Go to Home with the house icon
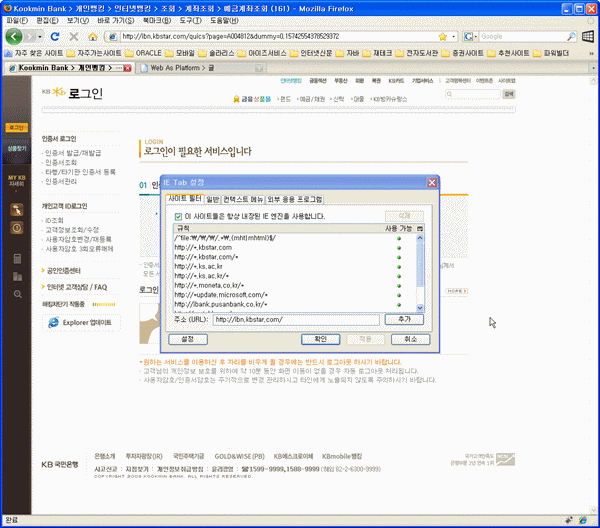Image resolution: width=600 pixels, height=528 pixels. point(93,36)
